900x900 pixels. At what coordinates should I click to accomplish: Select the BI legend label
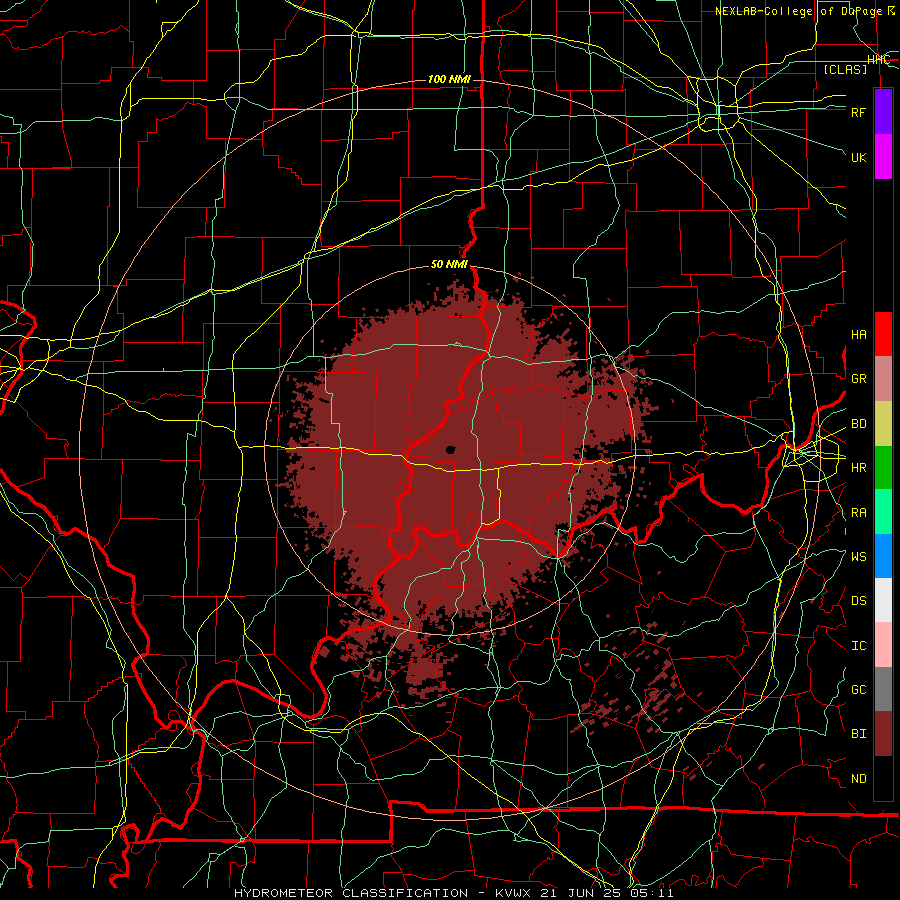coord(859,734)
